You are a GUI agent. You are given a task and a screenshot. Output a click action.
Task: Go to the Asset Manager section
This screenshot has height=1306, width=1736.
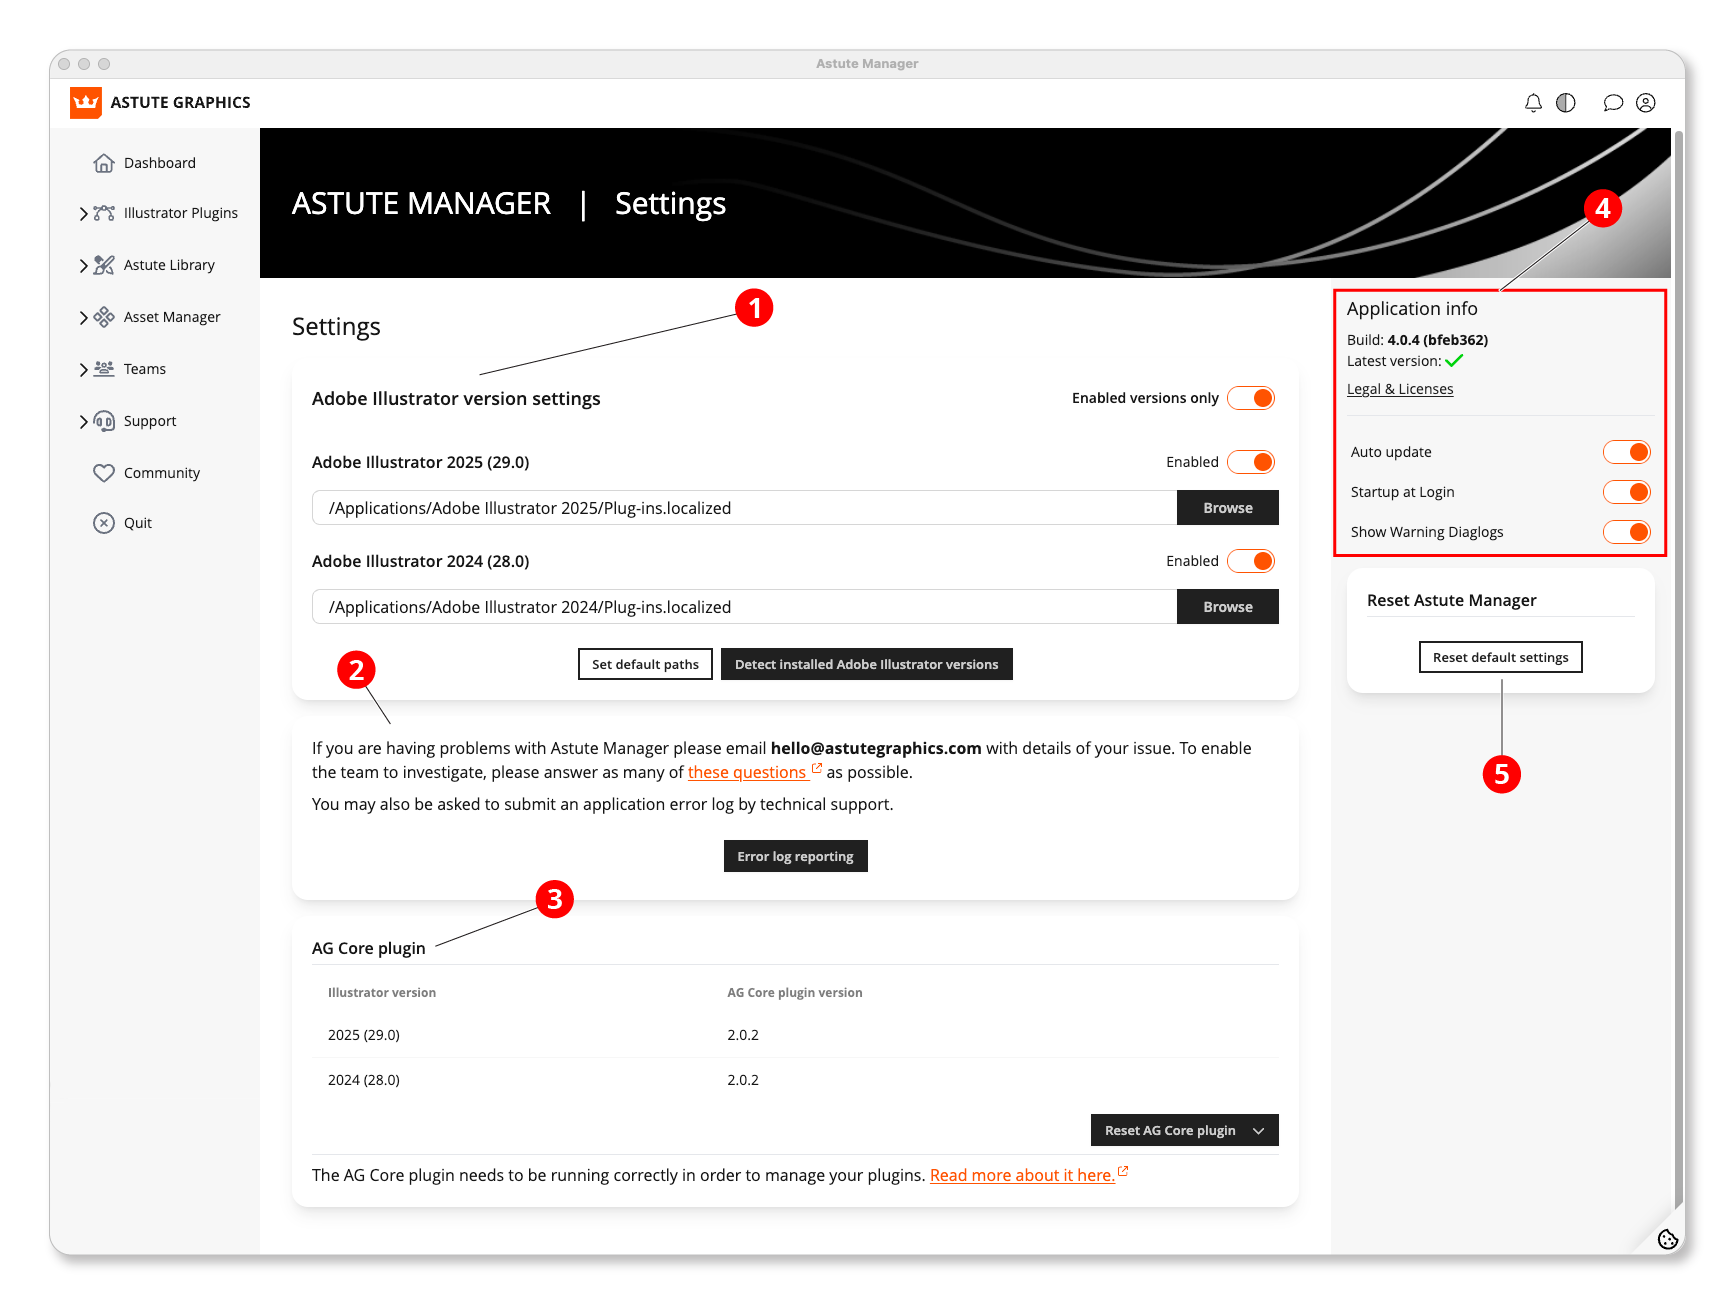tap(172, 316)
